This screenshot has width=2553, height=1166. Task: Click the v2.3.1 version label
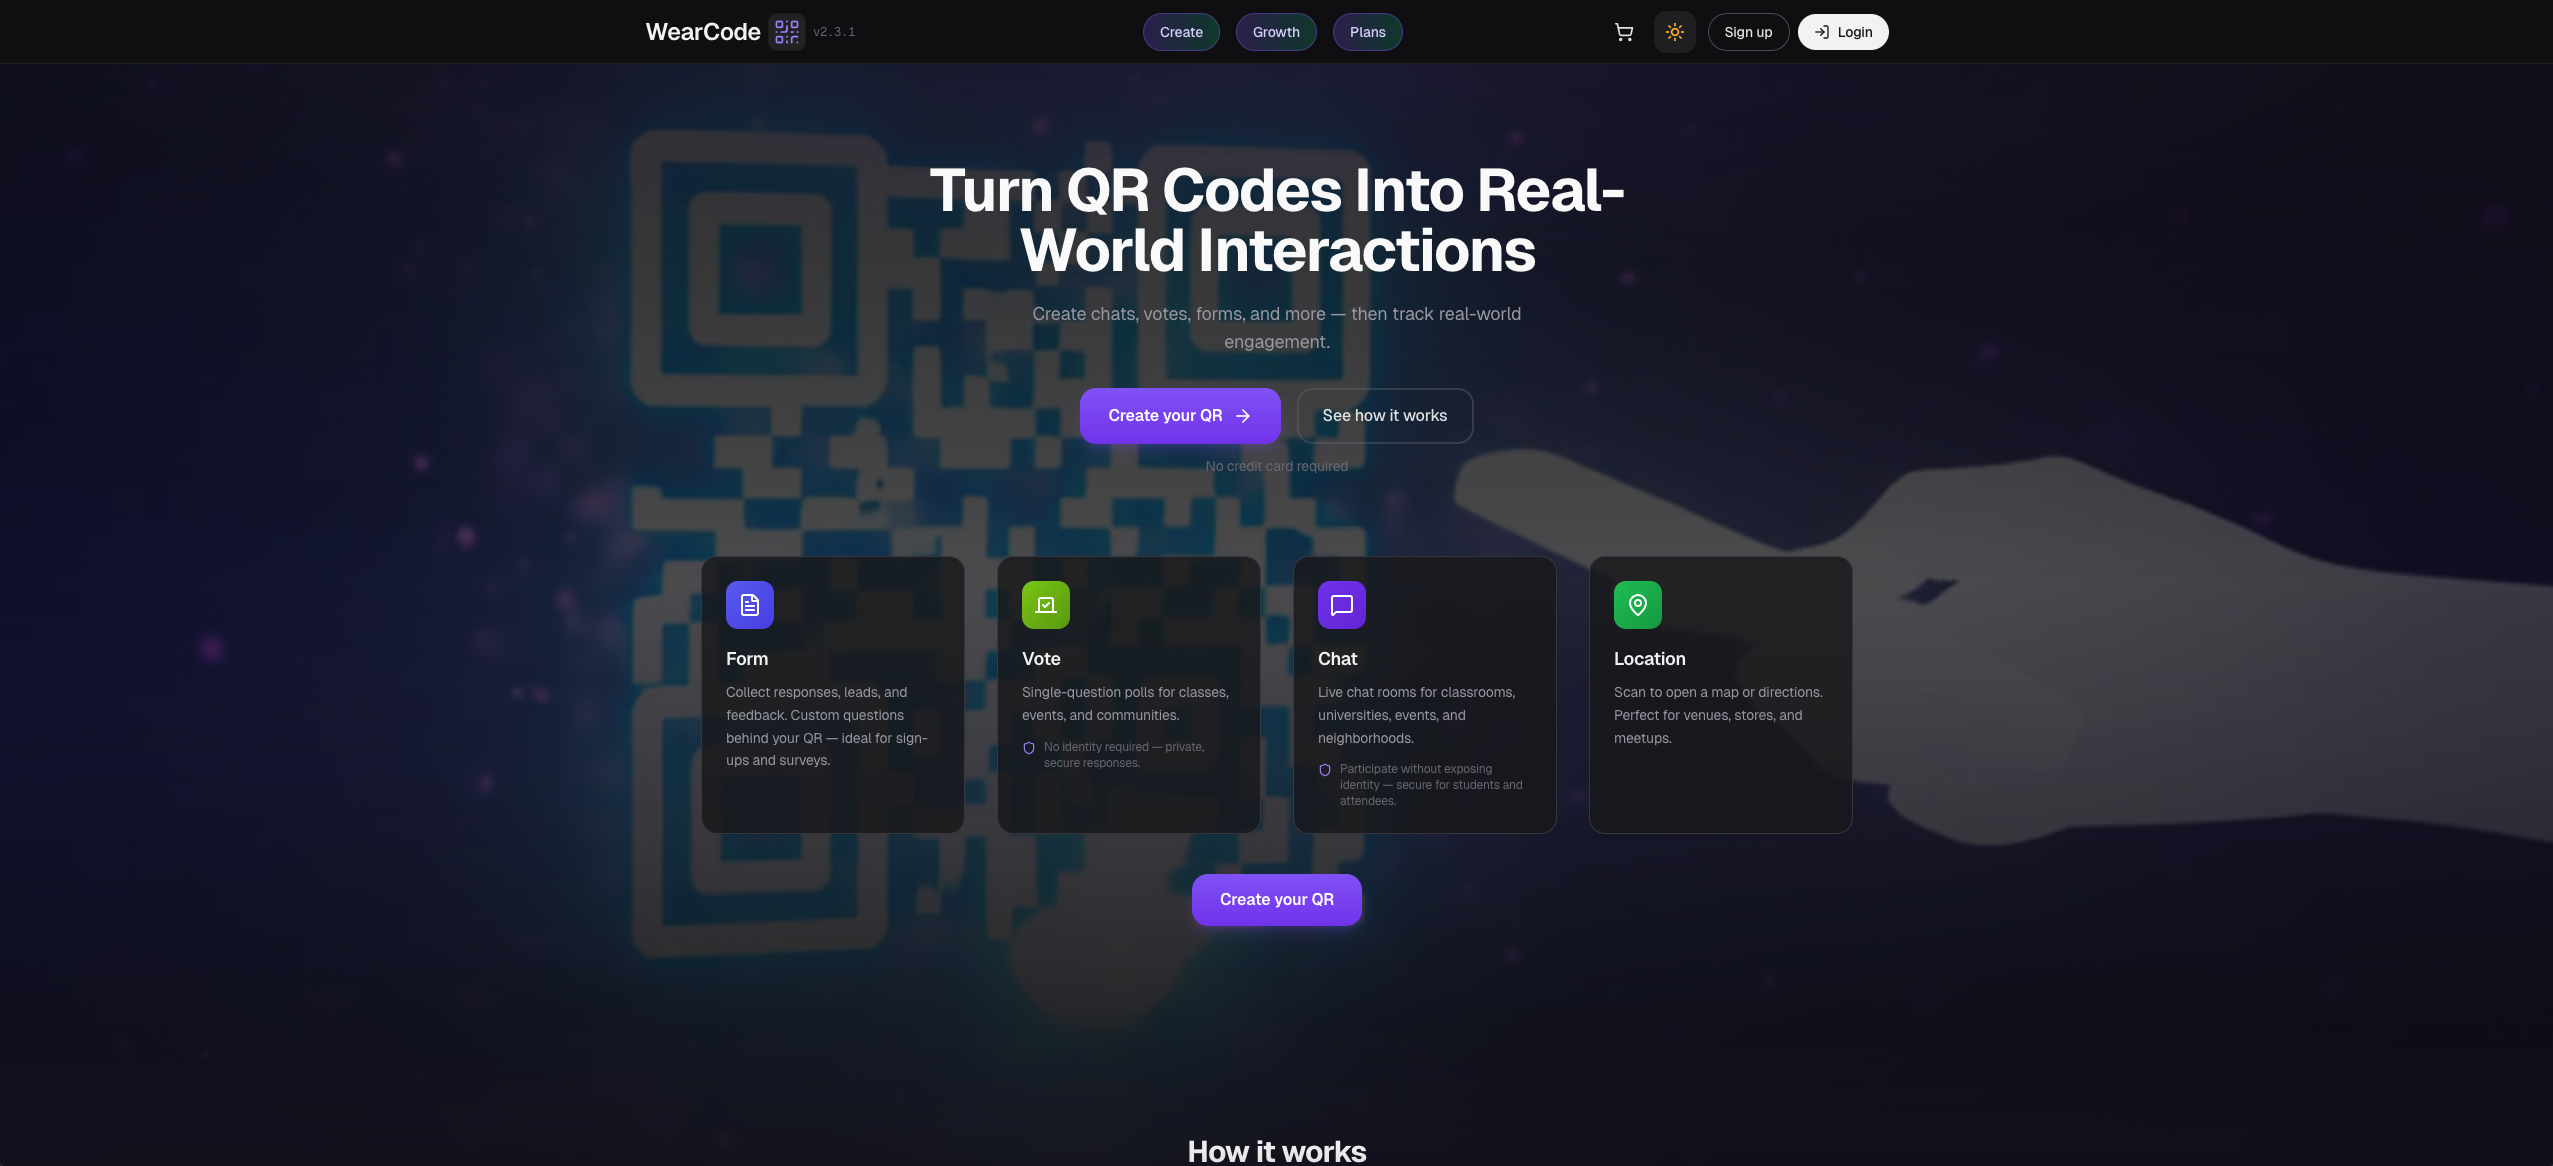[834, 32]
